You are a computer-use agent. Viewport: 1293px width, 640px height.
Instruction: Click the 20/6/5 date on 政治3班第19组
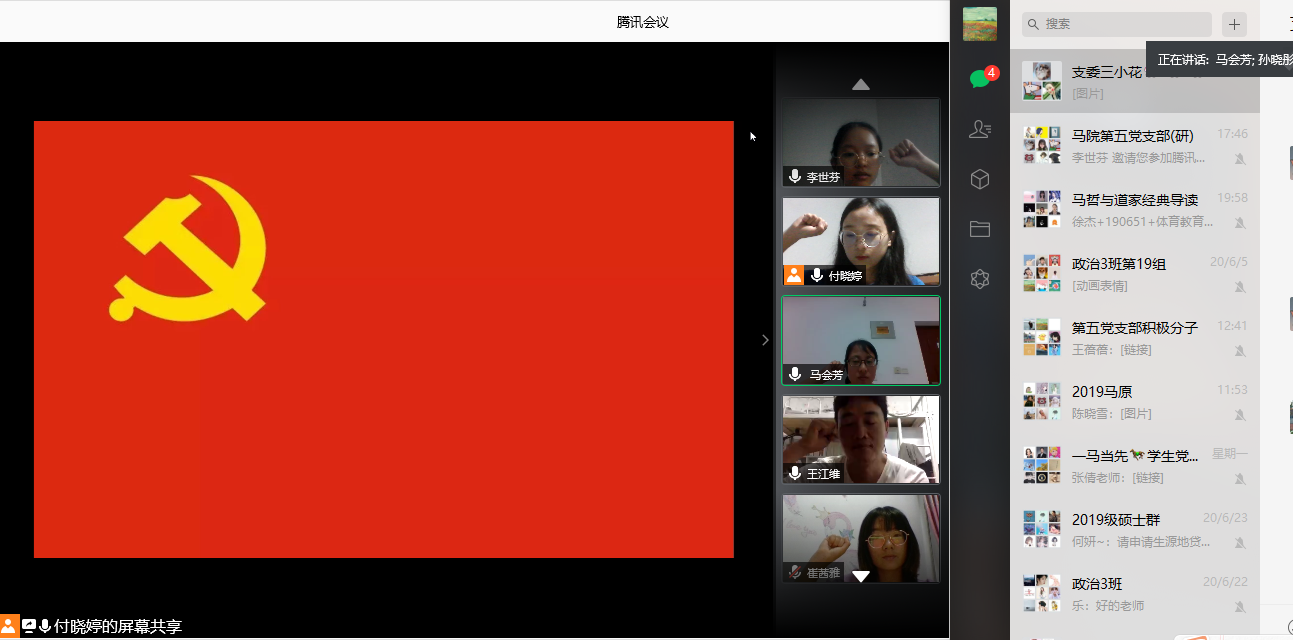click(x=1229, y=262)
